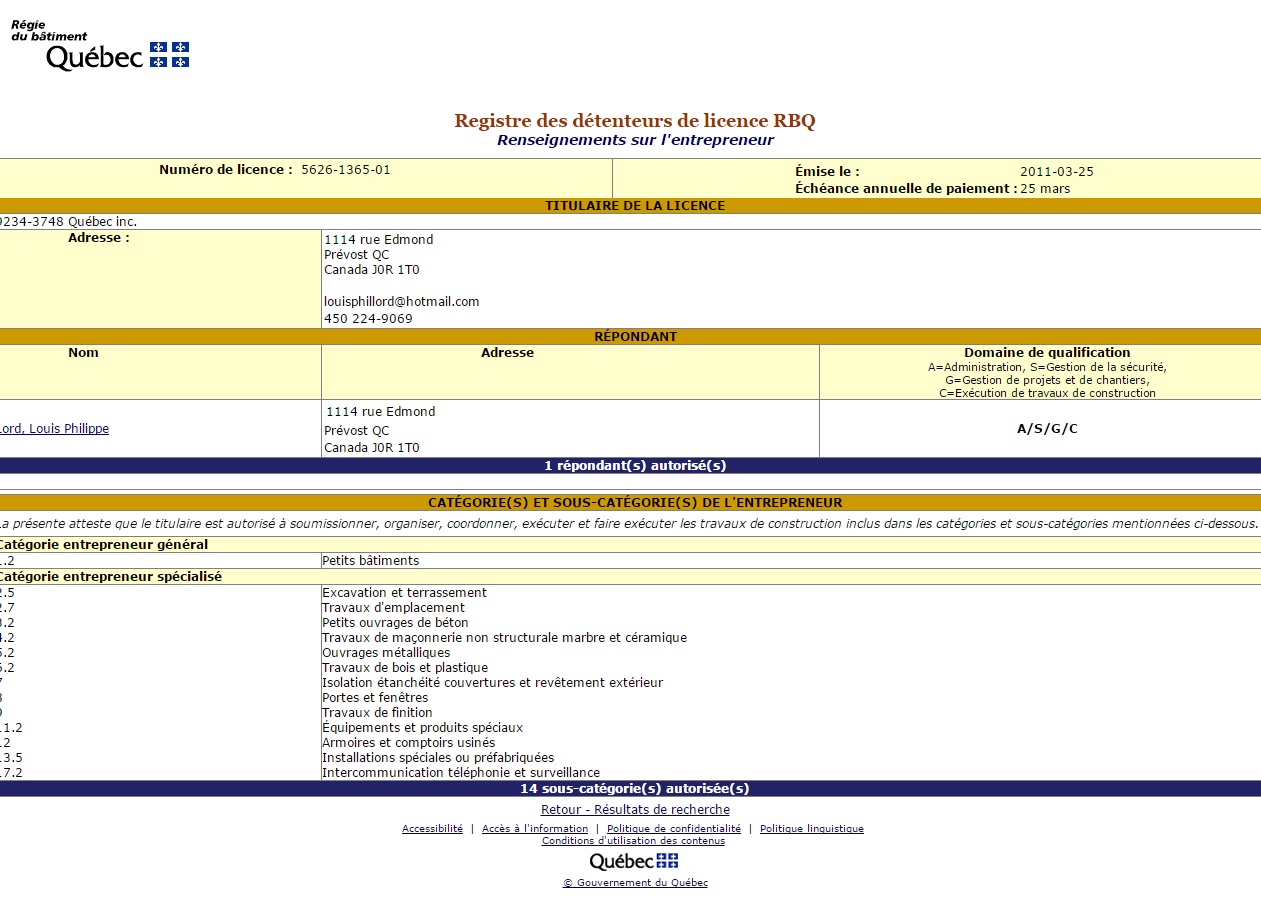Open the Lord, Louis Philippe respondent link
This screenshot has width=1261, height=897.
[x=54, y=429]
